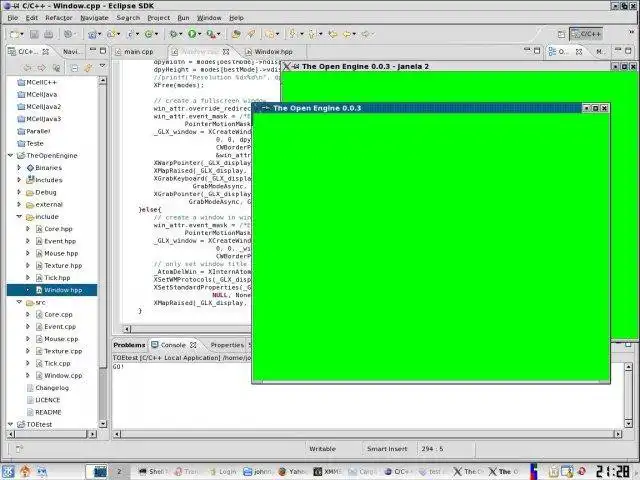Click the Open Perspective icon

click(561, 35)
